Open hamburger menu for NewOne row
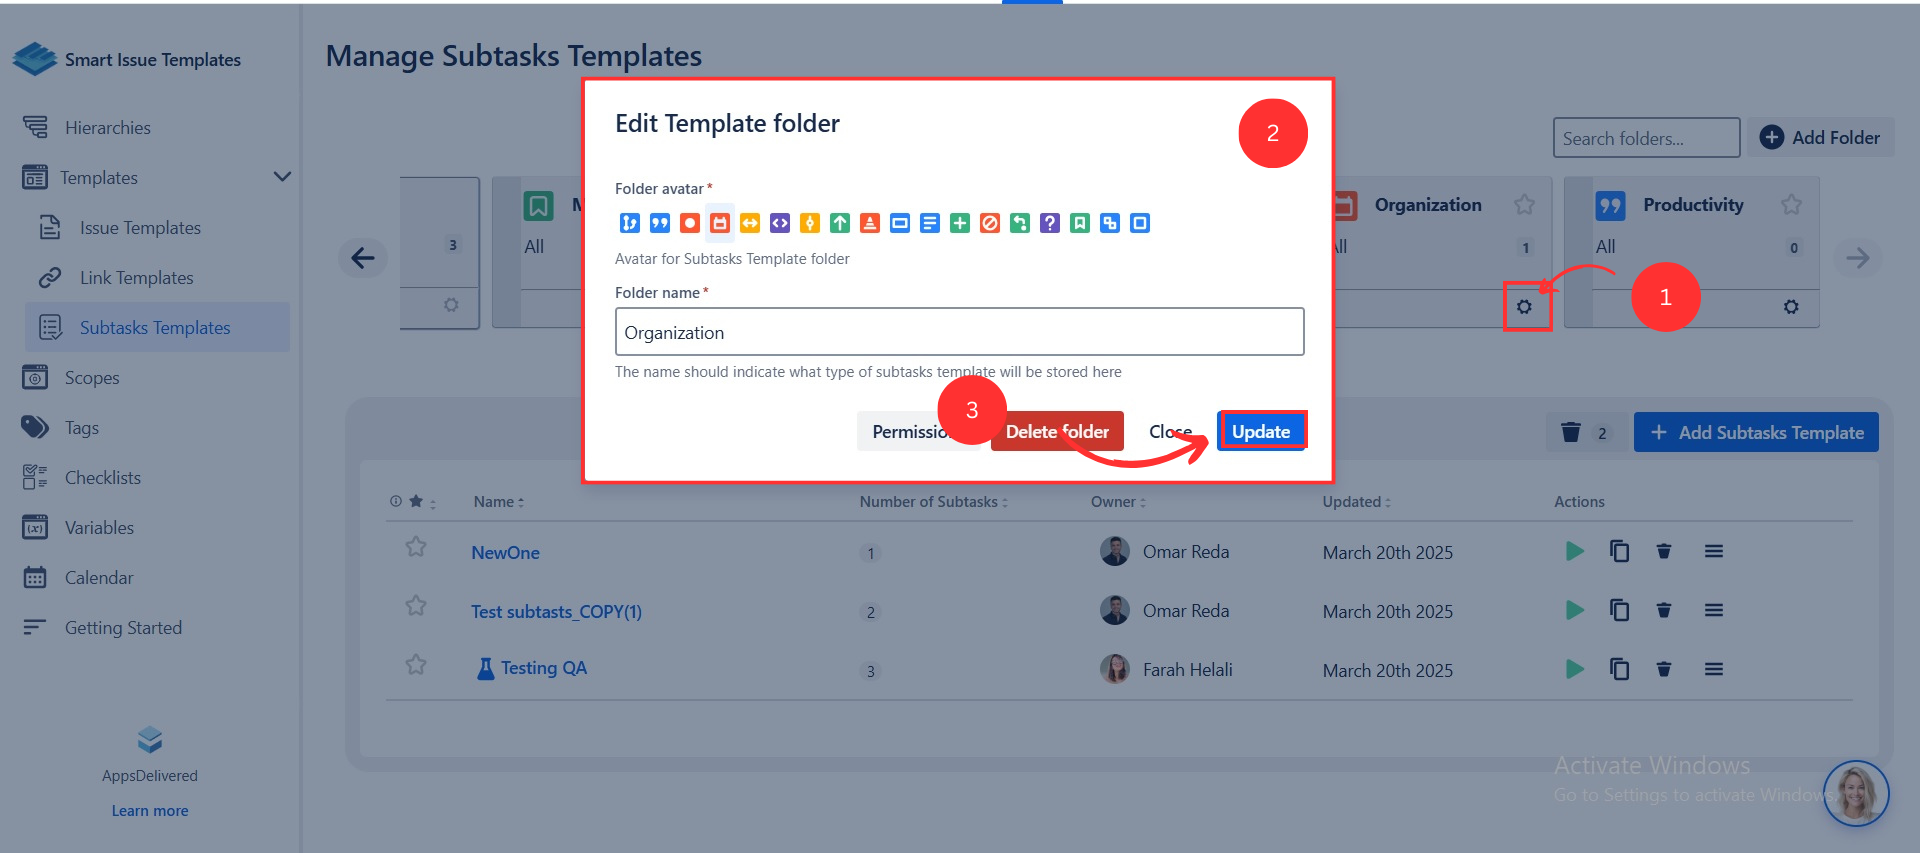 click(1713, 552)
